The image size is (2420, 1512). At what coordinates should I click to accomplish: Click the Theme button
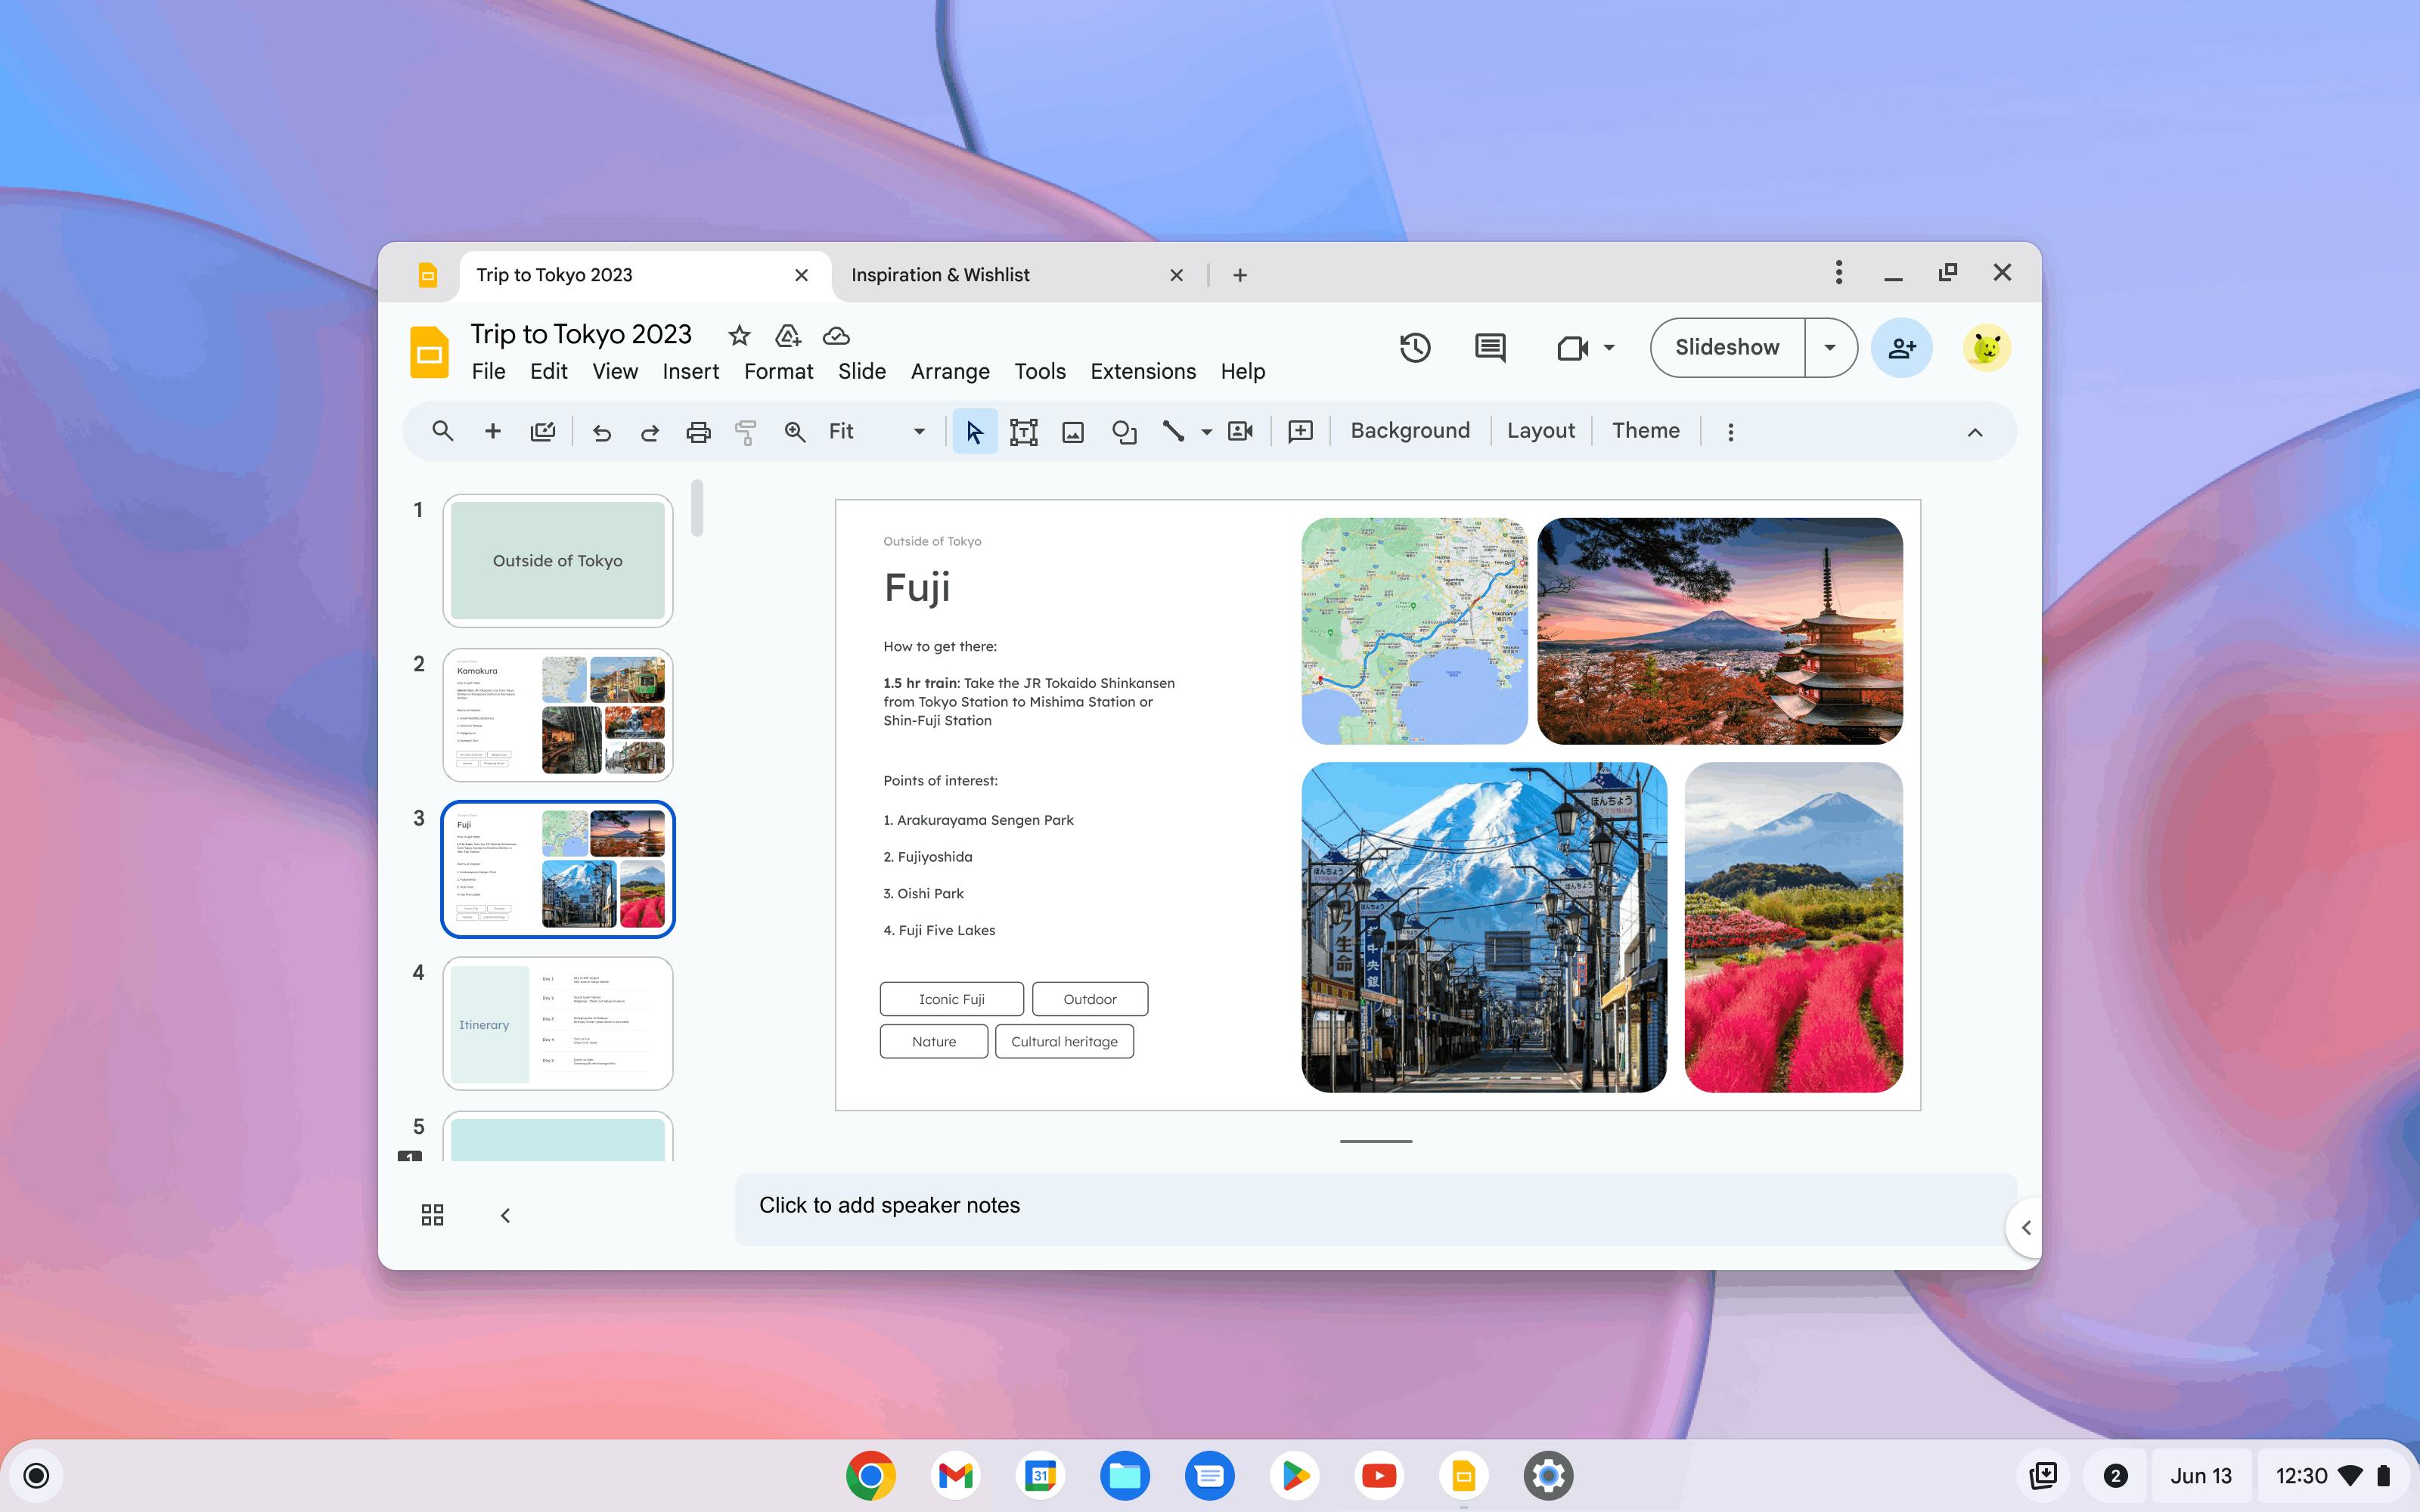tap(1645, 431)
